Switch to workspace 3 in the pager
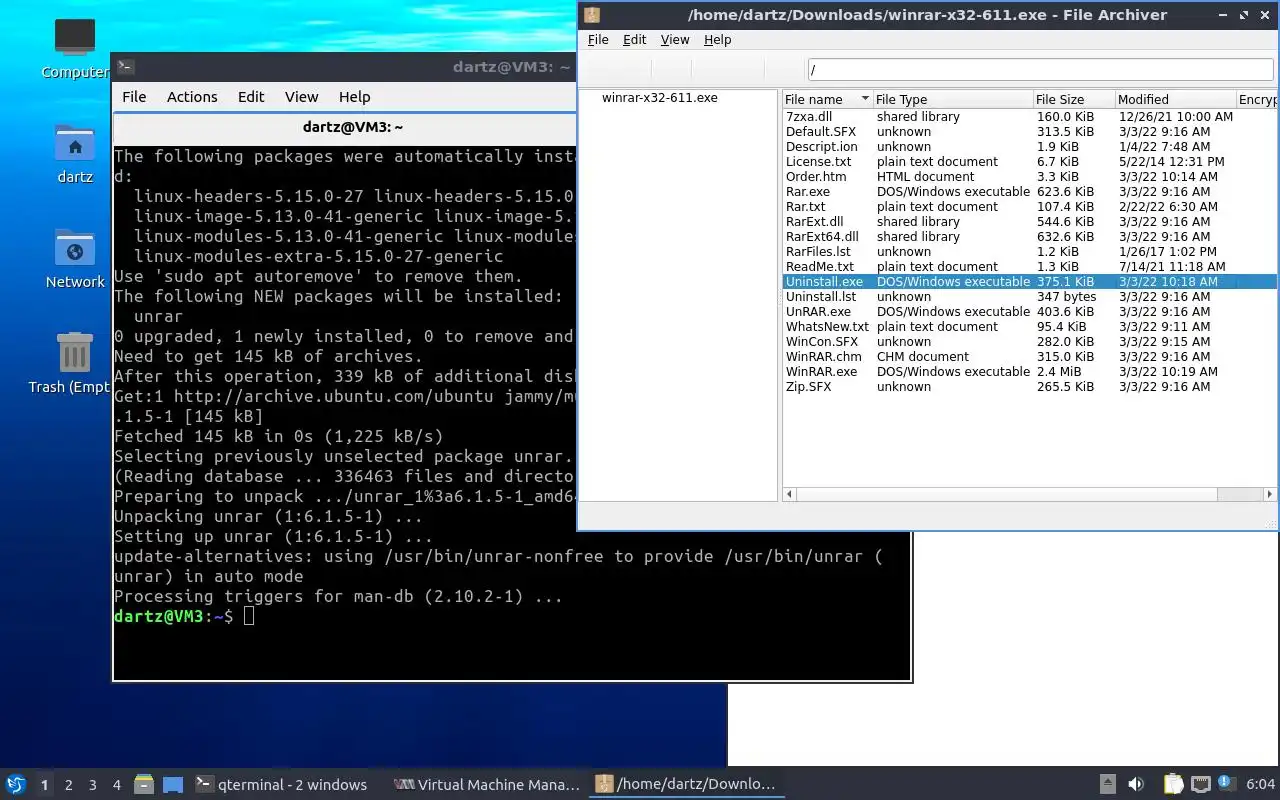 [x=92, y=785]
